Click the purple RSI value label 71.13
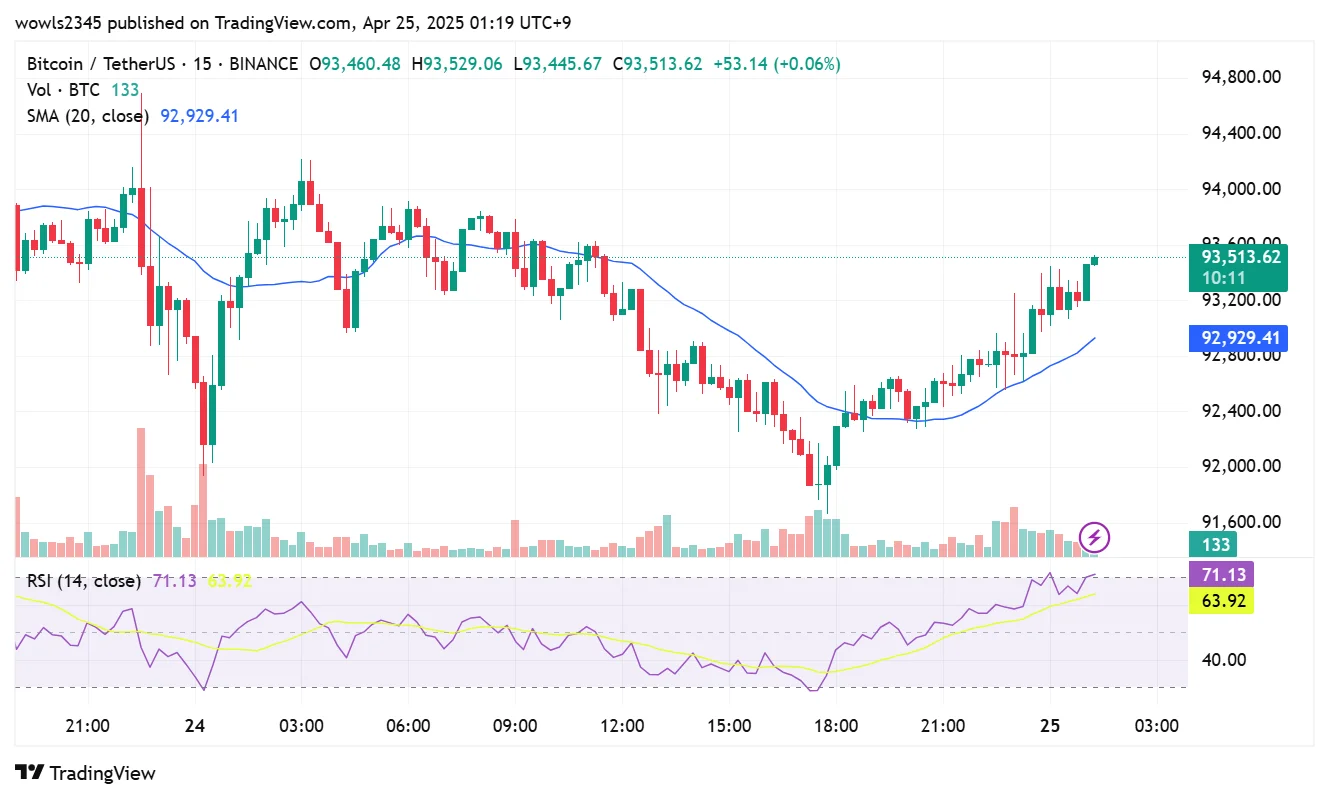1329x799 pixels. point(1220,575)
